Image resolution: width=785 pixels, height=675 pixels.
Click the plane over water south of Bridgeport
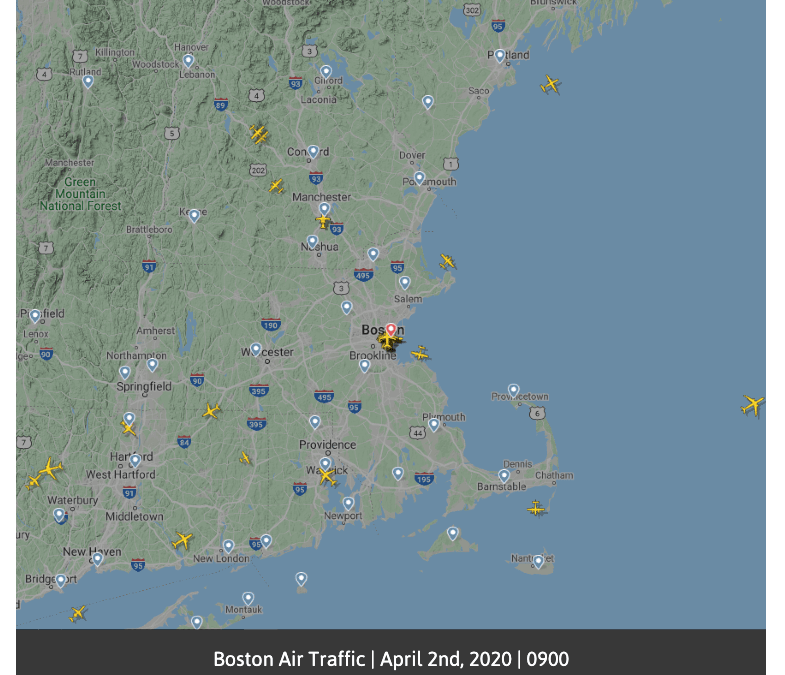(78, 613)
